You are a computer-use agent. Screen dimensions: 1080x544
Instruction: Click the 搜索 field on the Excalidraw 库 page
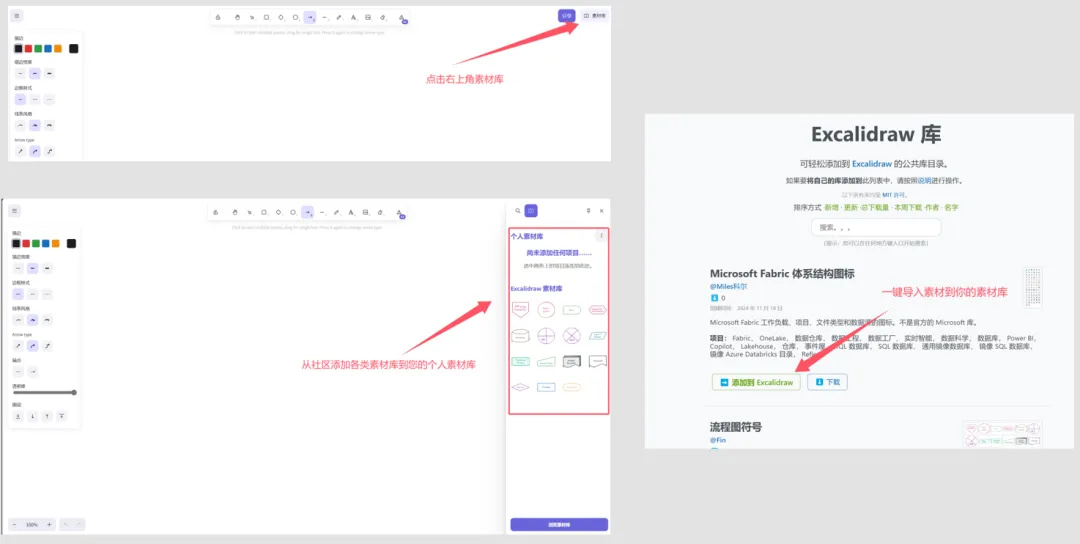pyautogui.click(x=875, y=227)
